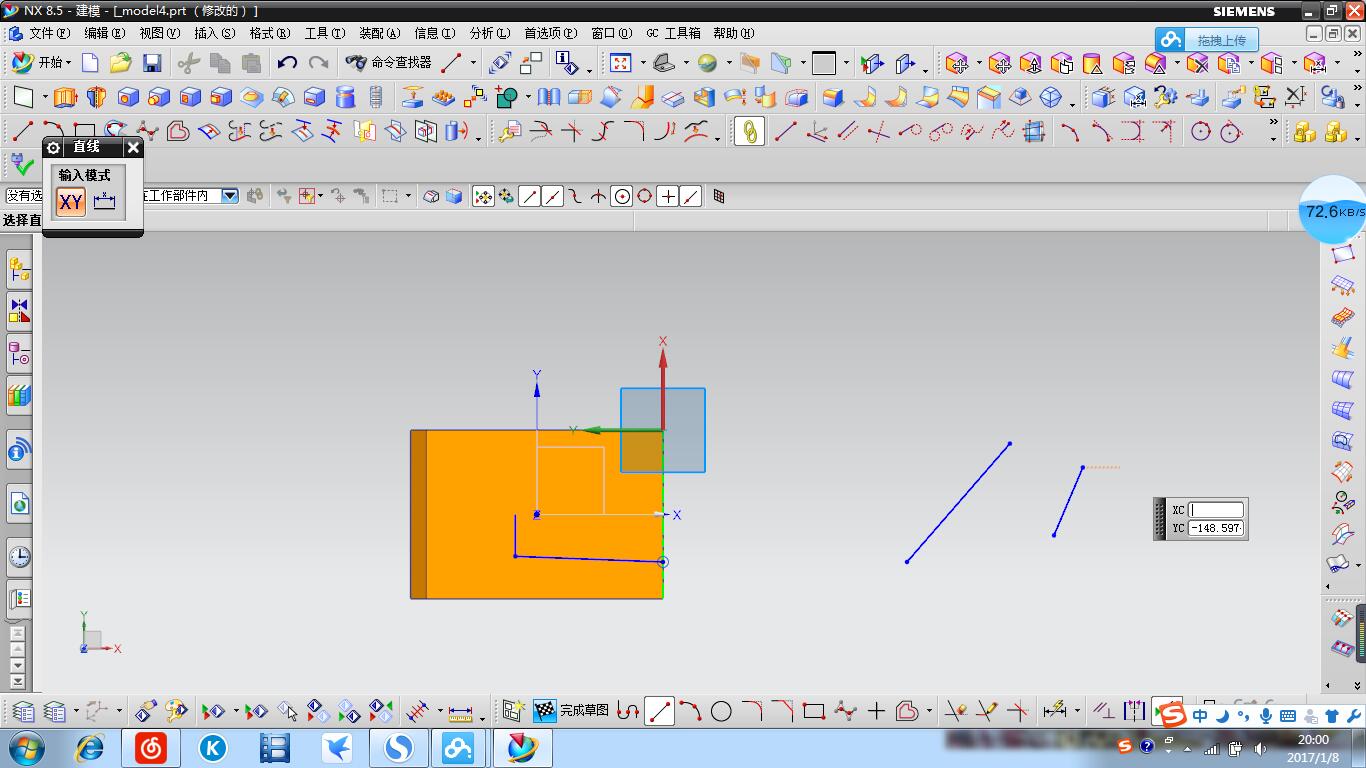Select the Revolve feature icon
This screenshot has width=1366, height=768.
[96, 97]
